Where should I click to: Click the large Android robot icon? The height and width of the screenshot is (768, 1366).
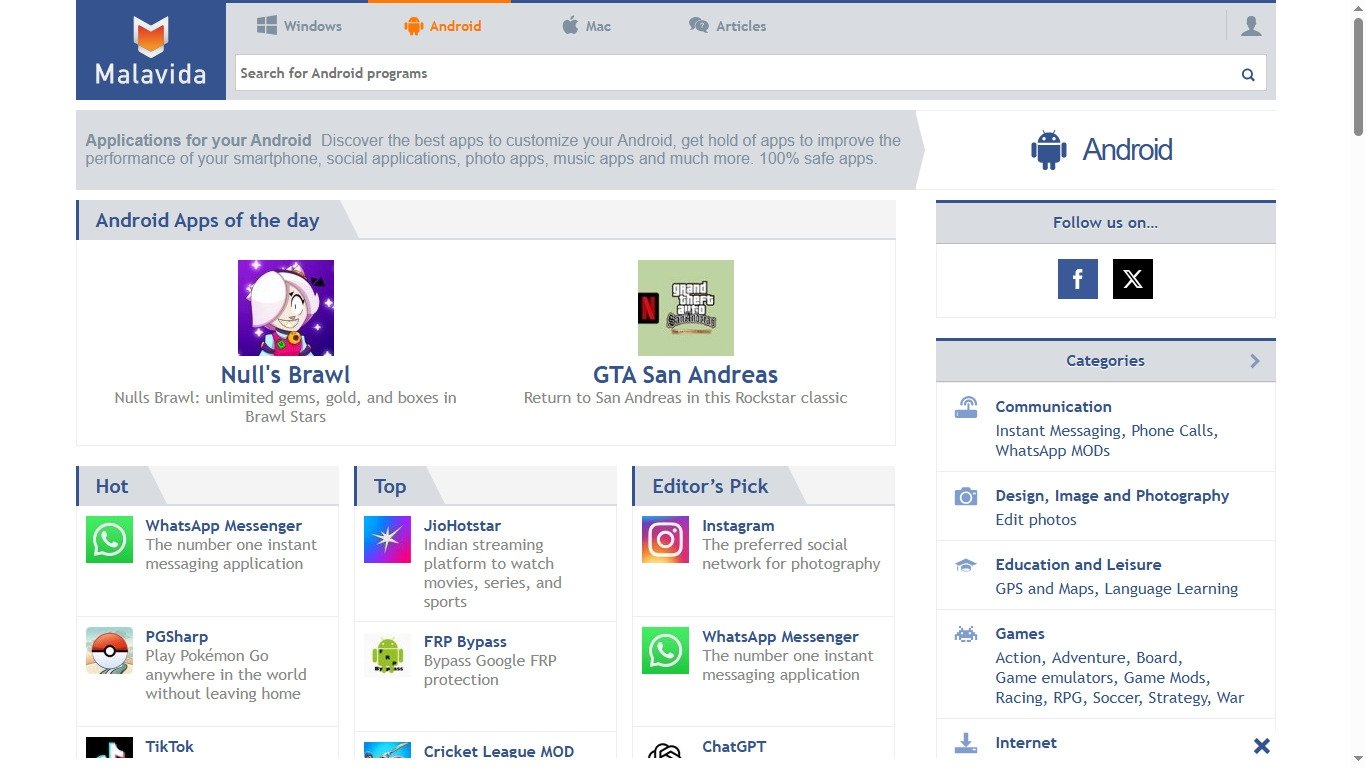tap(1048, 150)
